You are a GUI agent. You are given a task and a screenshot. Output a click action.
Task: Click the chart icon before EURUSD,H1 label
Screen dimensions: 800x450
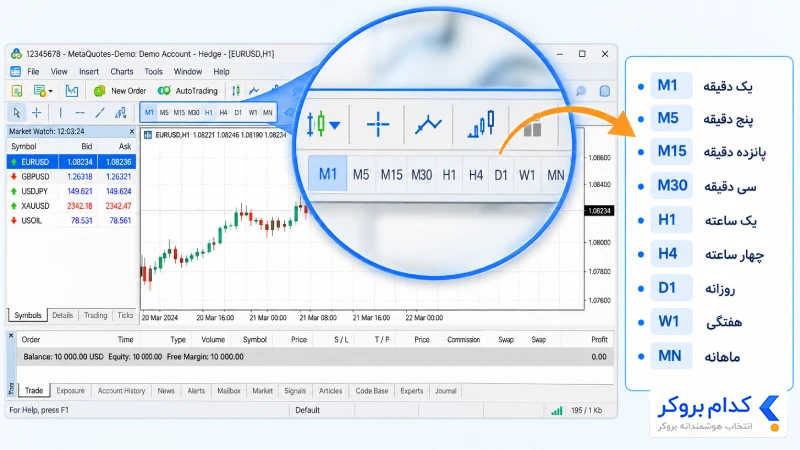[148, 135]
